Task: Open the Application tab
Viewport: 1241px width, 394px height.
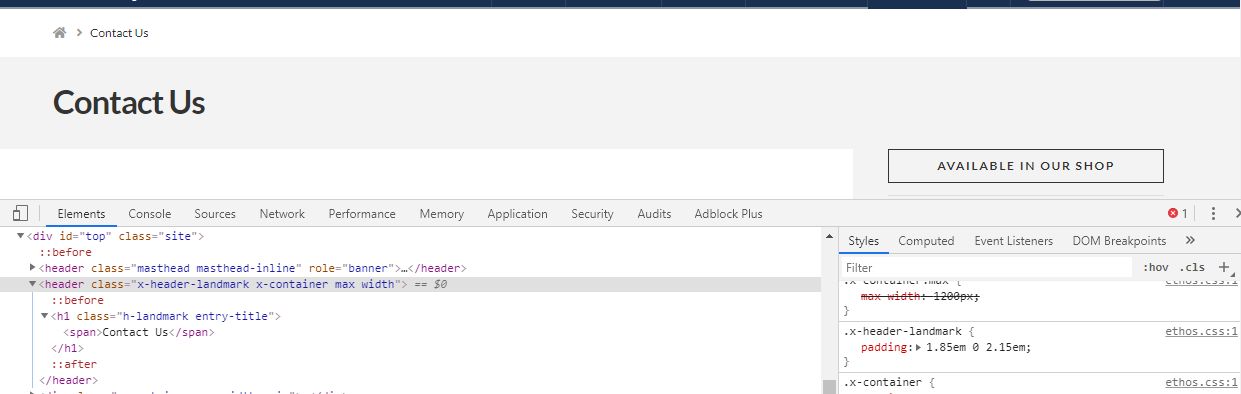Action: [x=517, y=214]
